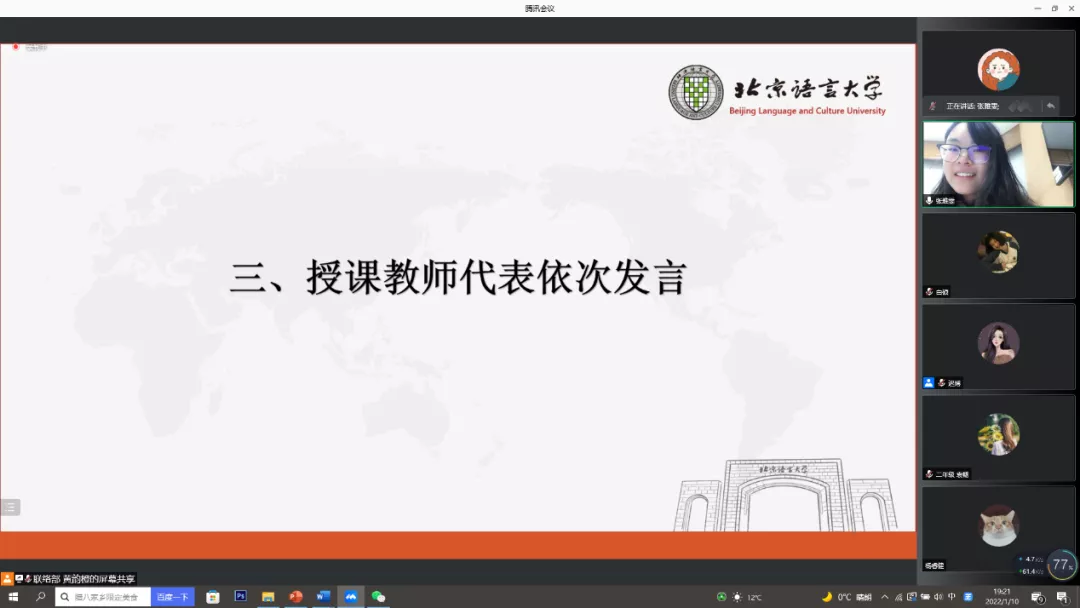The width and height of the screenshot is (1080, 608).
Task: Open Microsoft Store from the taskbar
Action: 213,597
